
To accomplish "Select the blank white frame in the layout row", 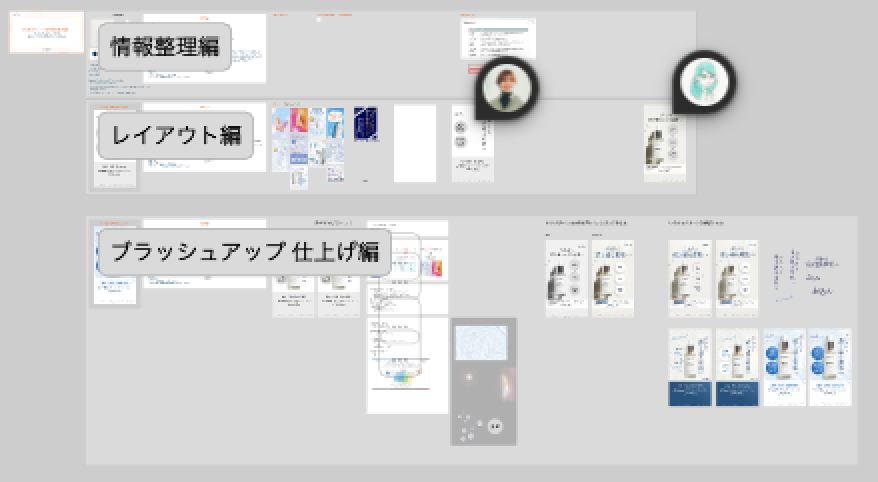I will (x=415, y=143).
